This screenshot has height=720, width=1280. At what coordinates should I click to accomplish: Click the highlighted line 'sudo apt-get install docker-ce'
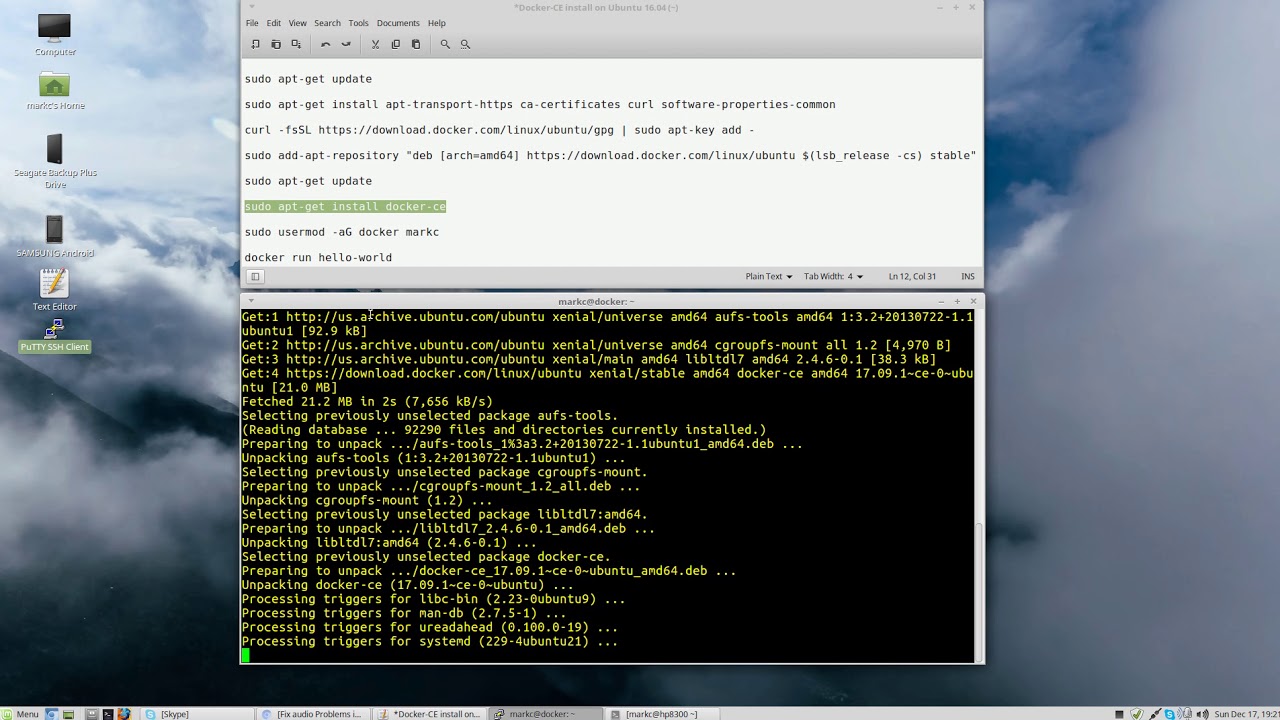(x=345, y=206)
